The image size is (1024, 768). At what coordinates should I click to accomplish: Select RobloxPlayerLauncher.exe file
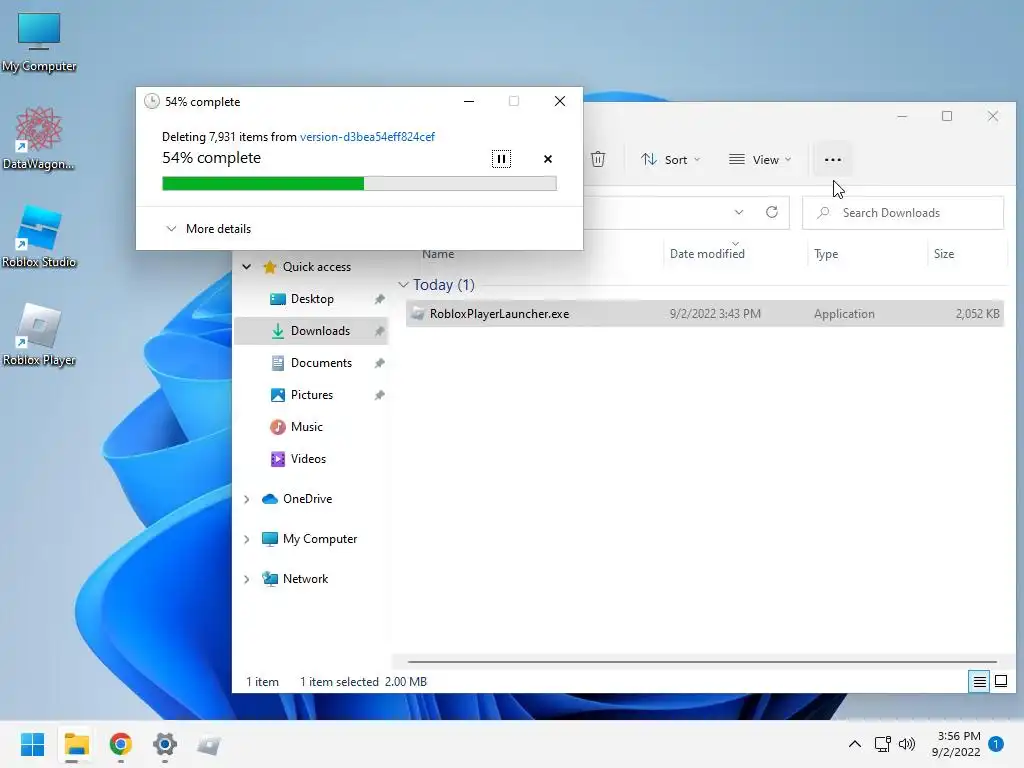pyautogui.click(x=704, y=313)
